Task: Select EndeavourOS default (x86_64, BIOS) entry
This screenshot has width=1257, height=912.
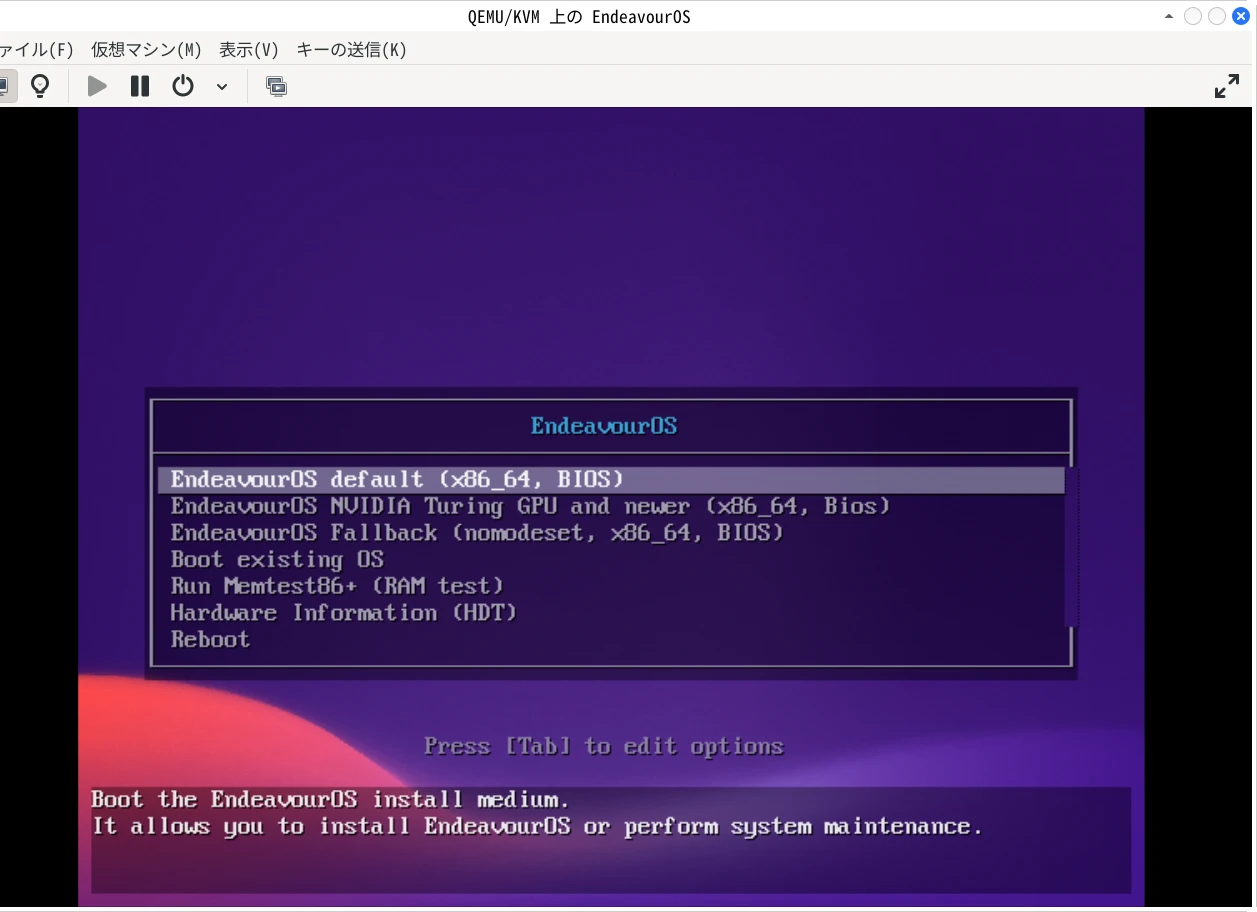Action: point(397,479)
